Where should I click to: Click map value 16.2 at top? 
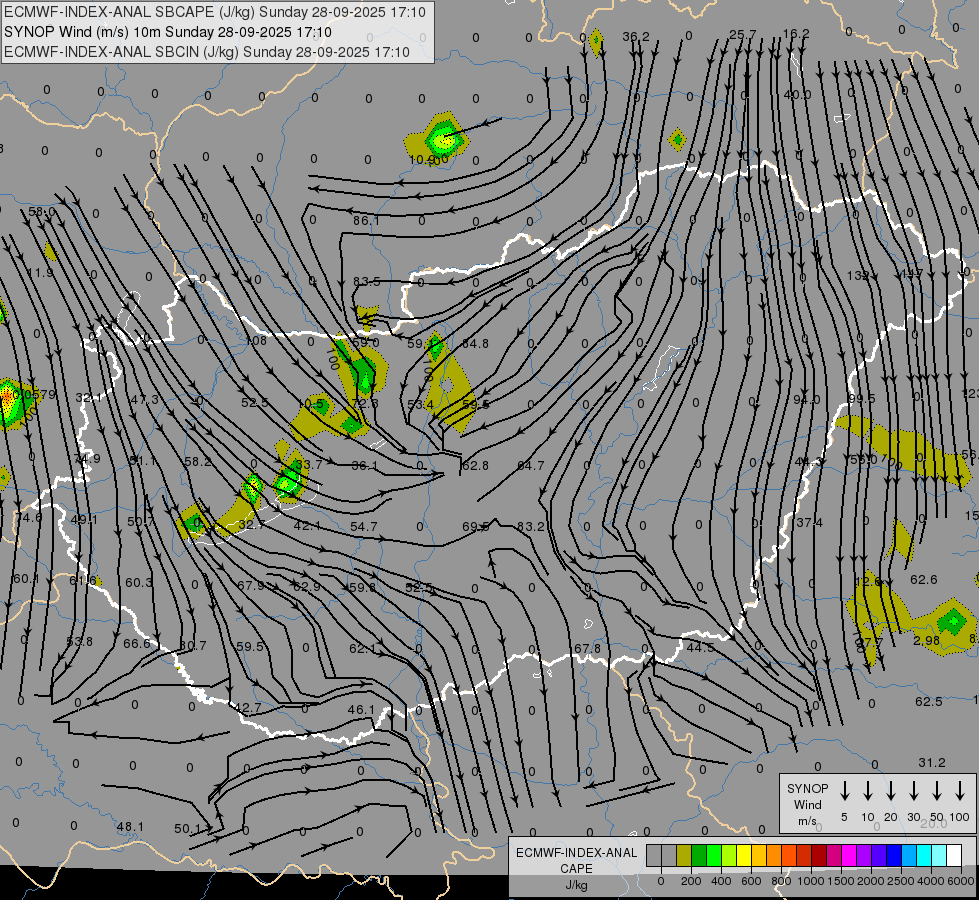[x=796, y=34]
